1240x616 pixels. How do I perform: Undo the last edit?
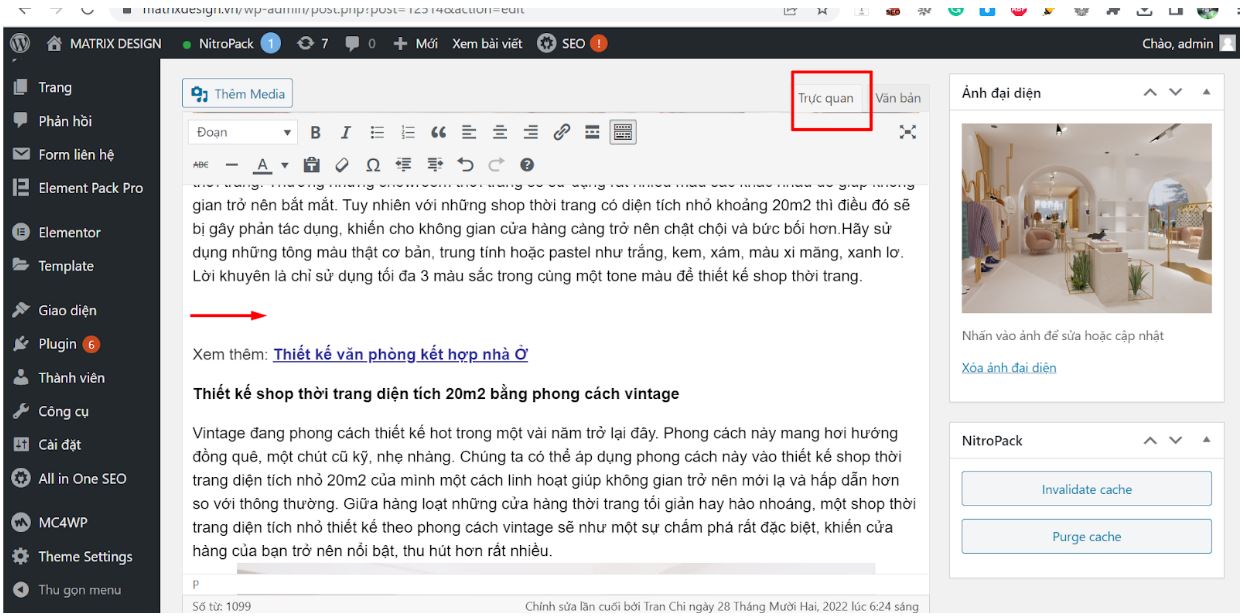click(x=465, y=165)
